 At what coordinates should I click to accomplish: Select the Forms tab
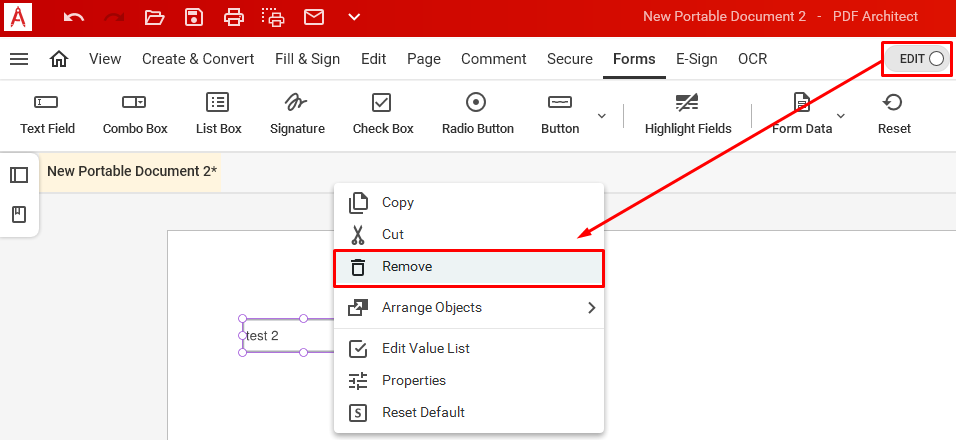pyautogui.click(x=634, y=59)
